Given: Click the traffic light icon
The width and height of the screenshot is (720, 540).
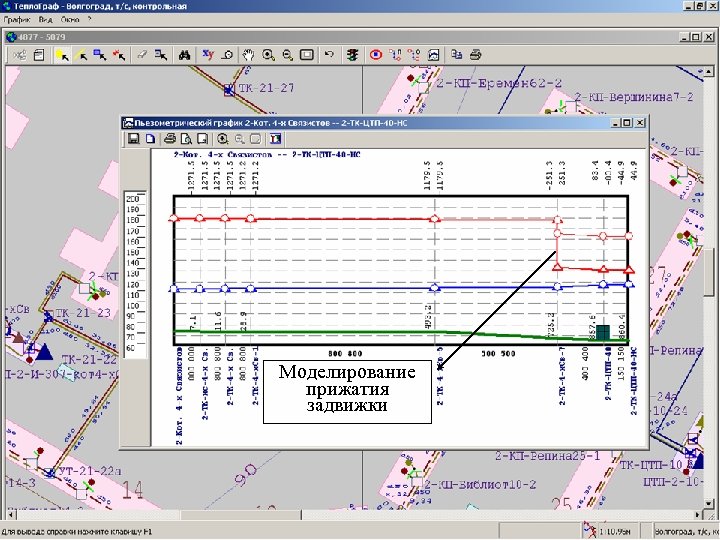Looking at the screenshot, I should 352,55.
